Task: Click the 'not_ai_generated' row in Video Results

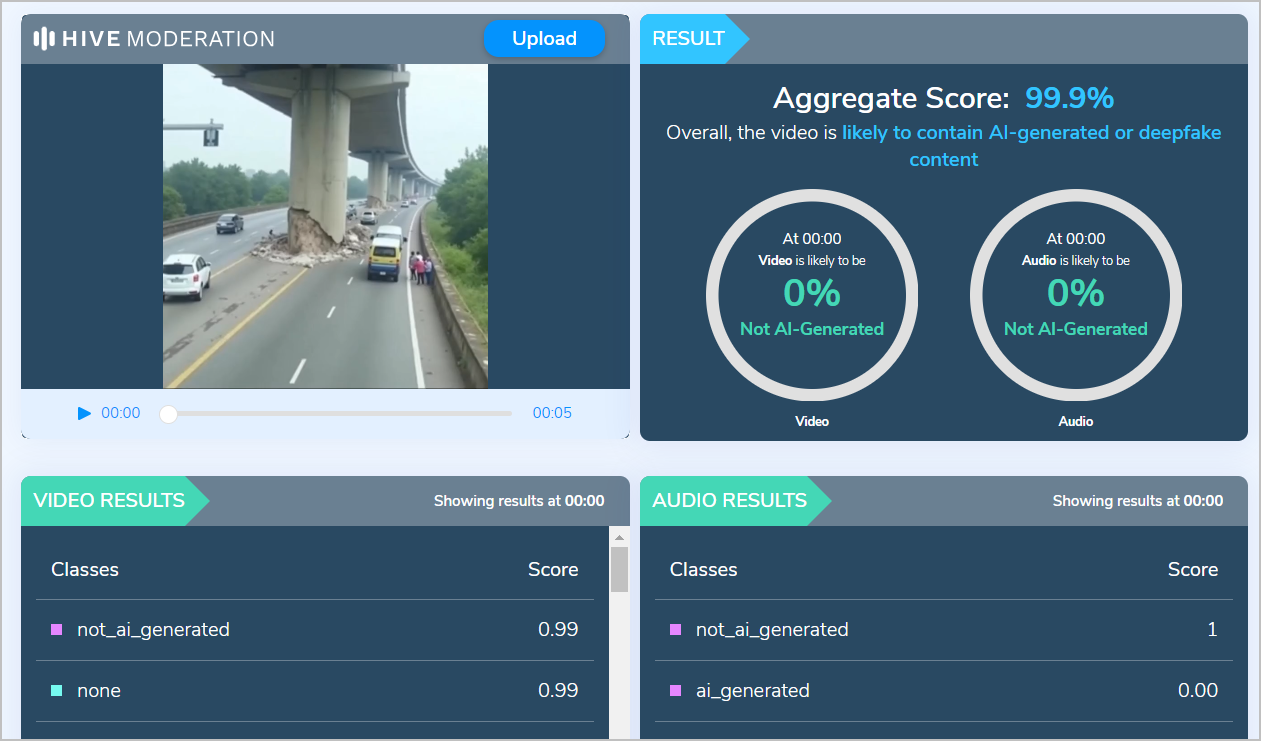Action: coord(315,630)
